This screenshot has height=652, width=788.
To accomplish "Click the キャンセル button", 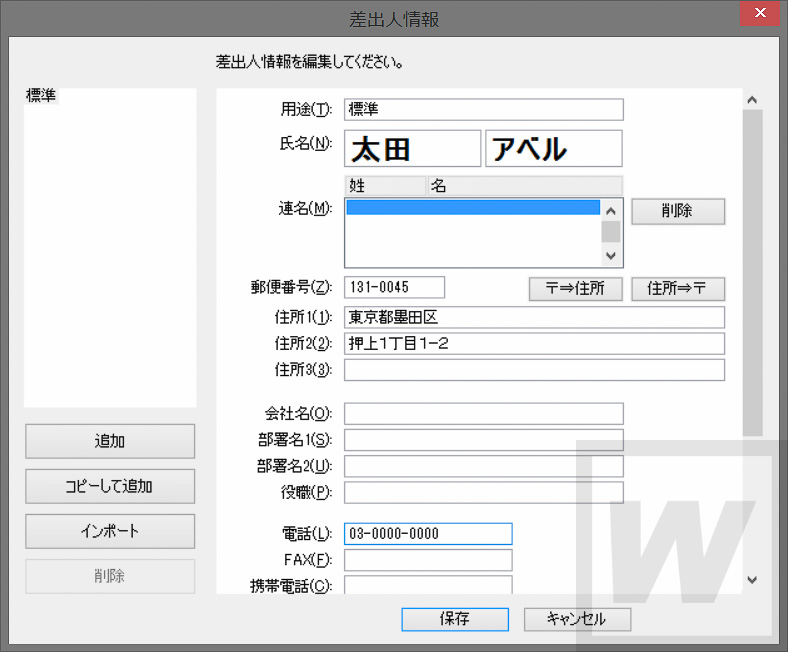I will click(577, 619).
